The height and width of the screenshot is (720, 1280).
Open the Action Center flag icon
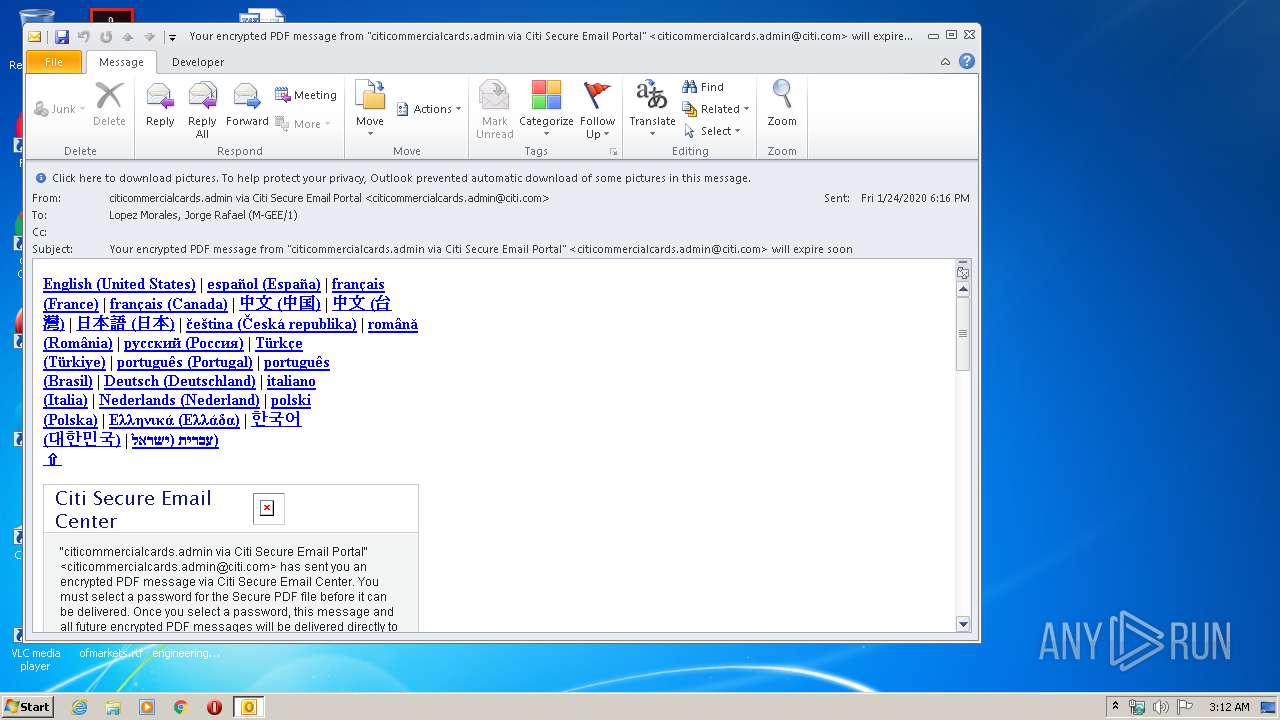pos(1185,707)
